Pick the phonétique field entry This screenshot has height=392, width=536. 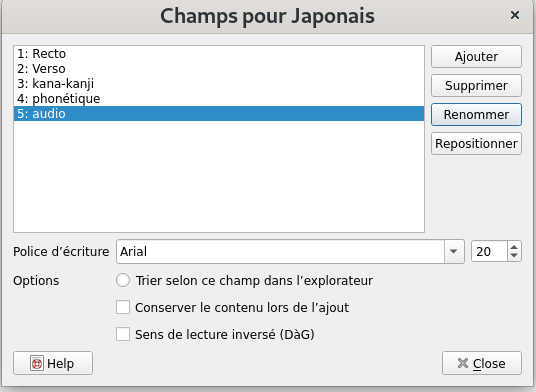(219, 99)
